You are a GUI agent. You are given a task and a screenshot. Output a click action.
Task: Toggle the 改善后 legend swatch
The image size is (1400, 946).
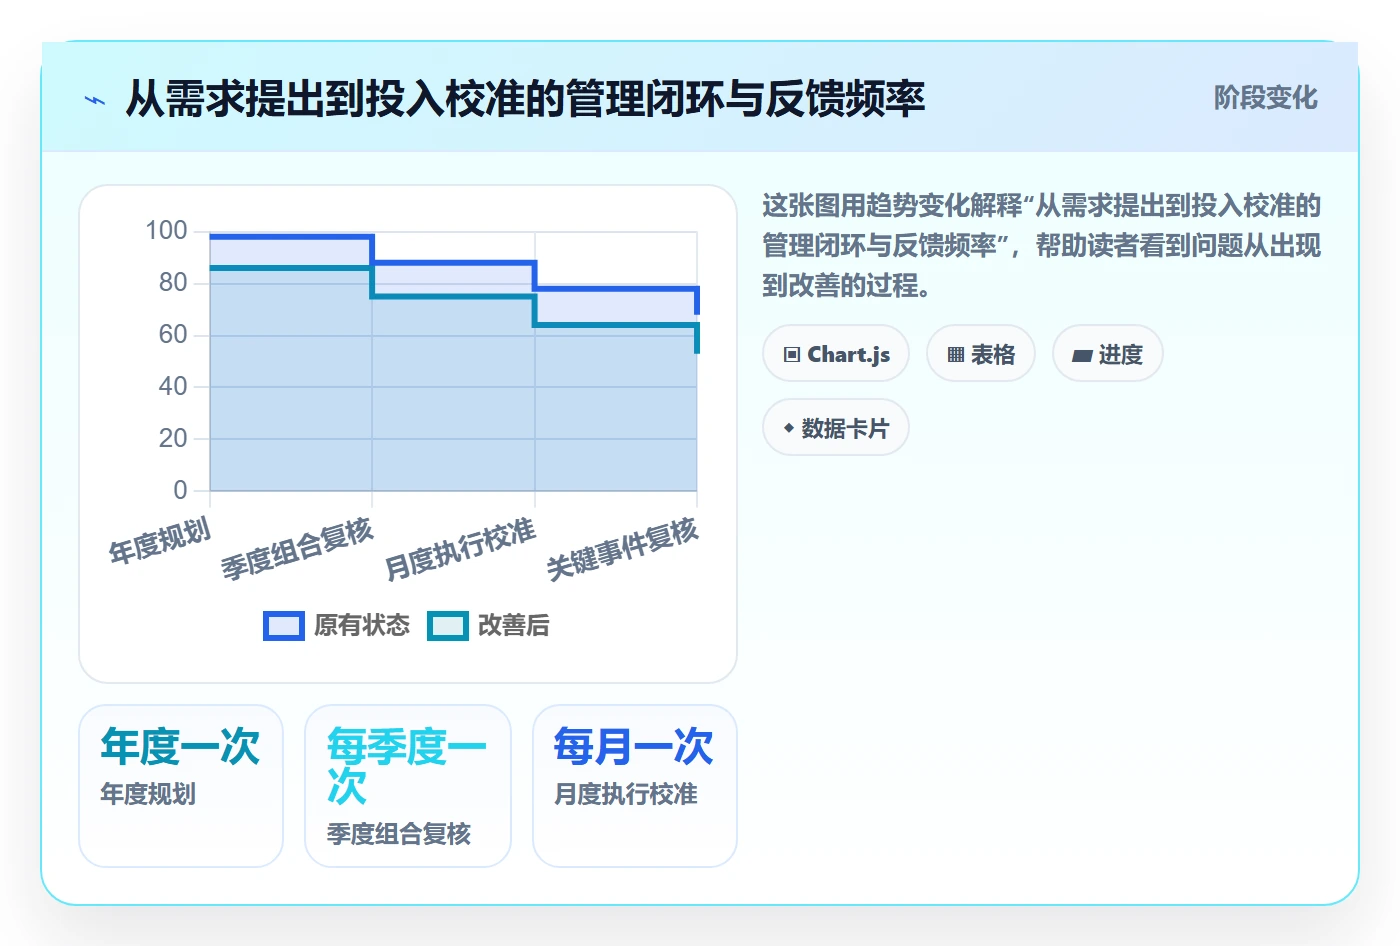tap(448, 625)
